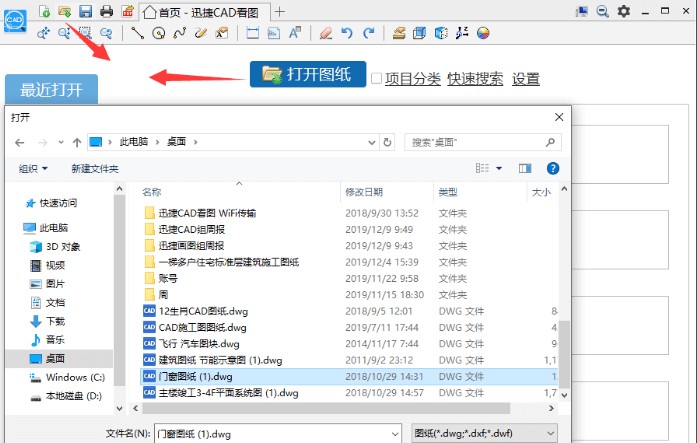Screen dimensions: 697x443
Task: Click the settings gear in title bar
Action: coord(624,11)
